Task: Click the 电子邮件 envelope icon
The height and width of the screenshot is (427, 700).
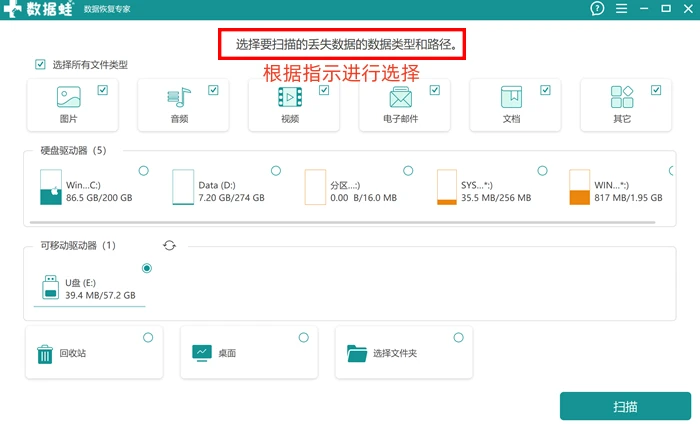Action: tap(400, 97)
